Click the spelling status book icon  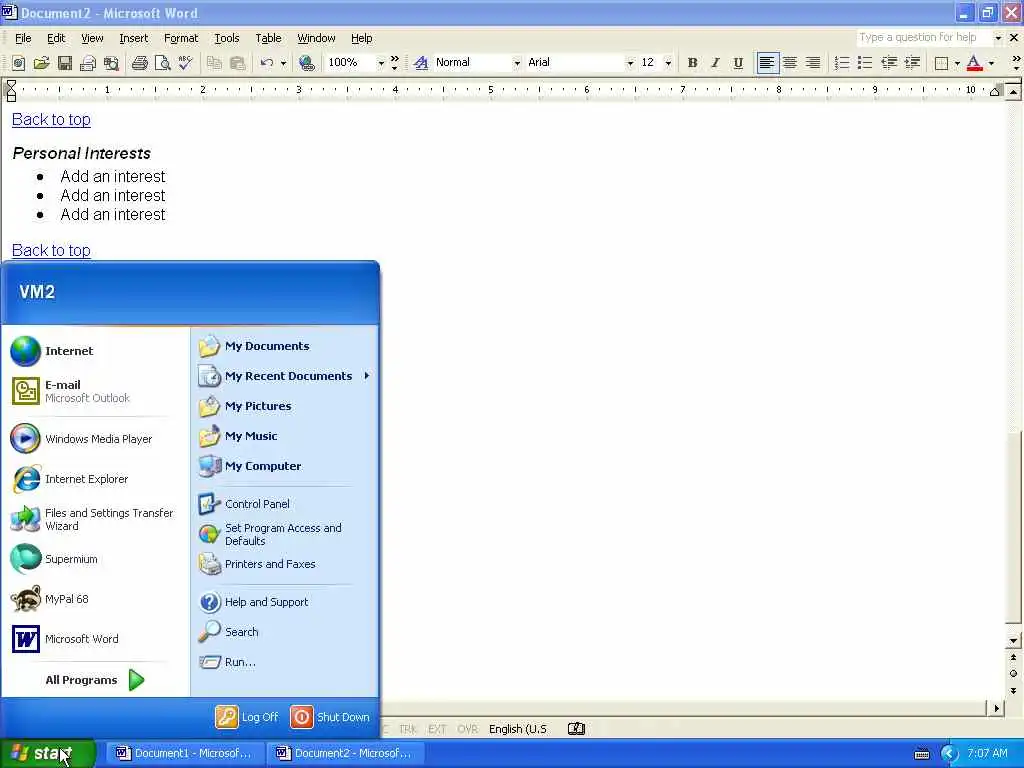tap(576, 729)
